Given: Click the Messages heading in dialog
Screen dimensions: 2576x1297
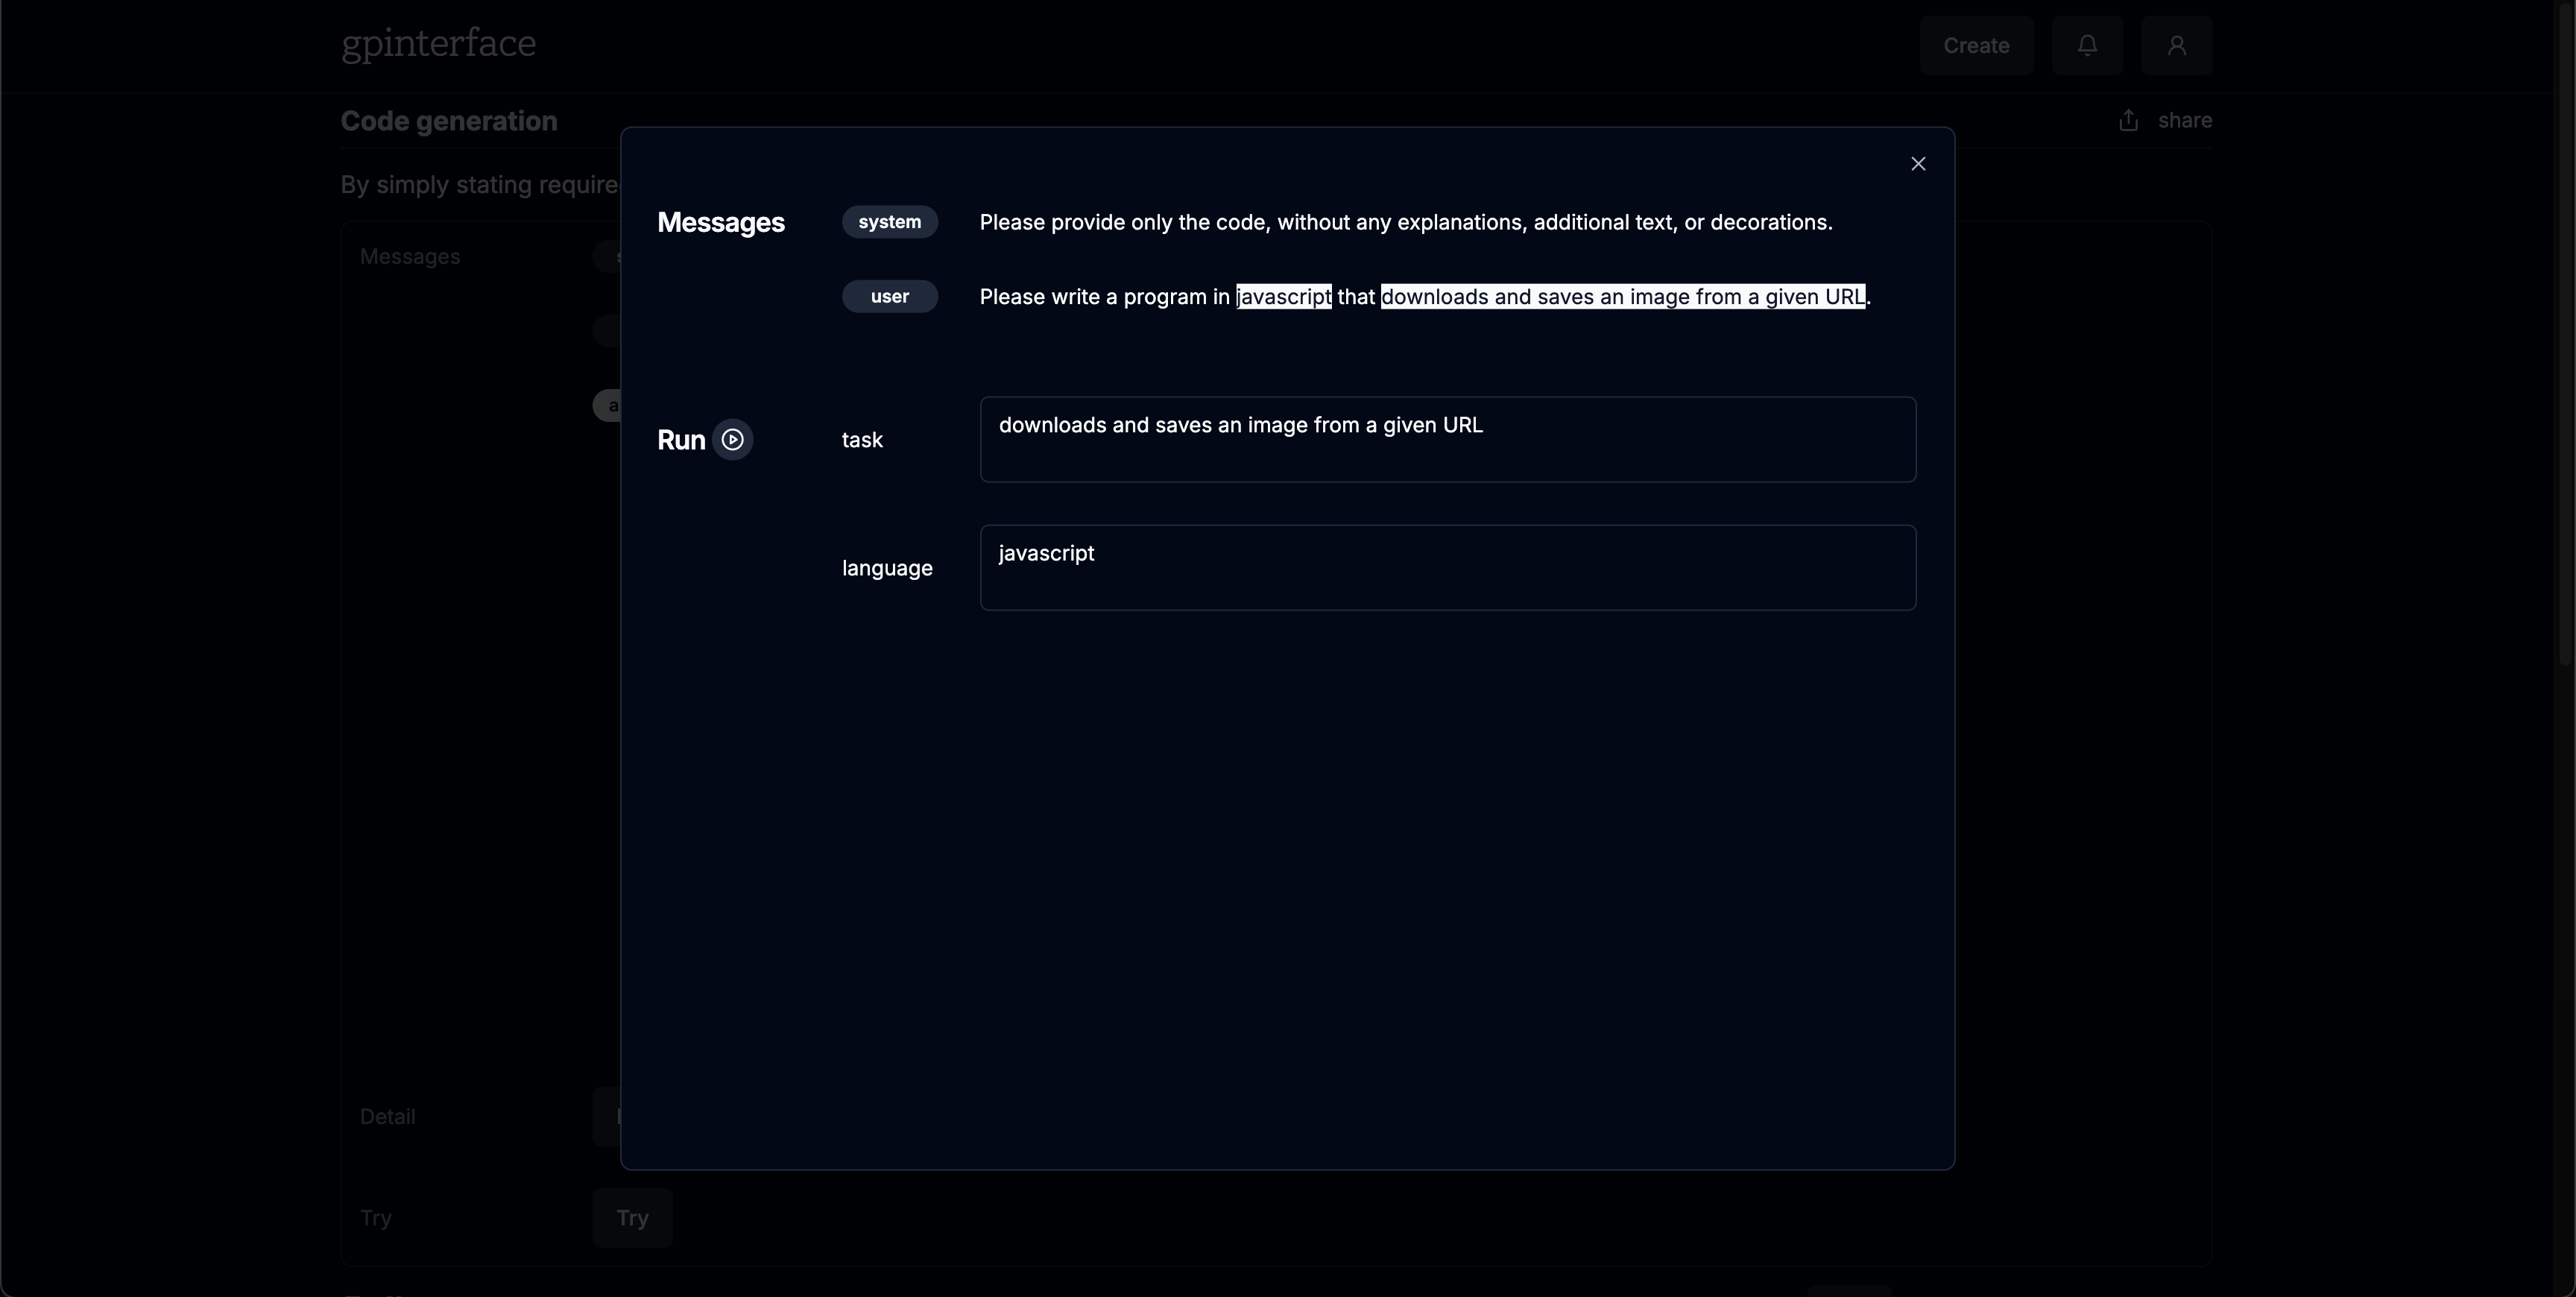Looking at the screenshot, I should click(x=720, y=223).
